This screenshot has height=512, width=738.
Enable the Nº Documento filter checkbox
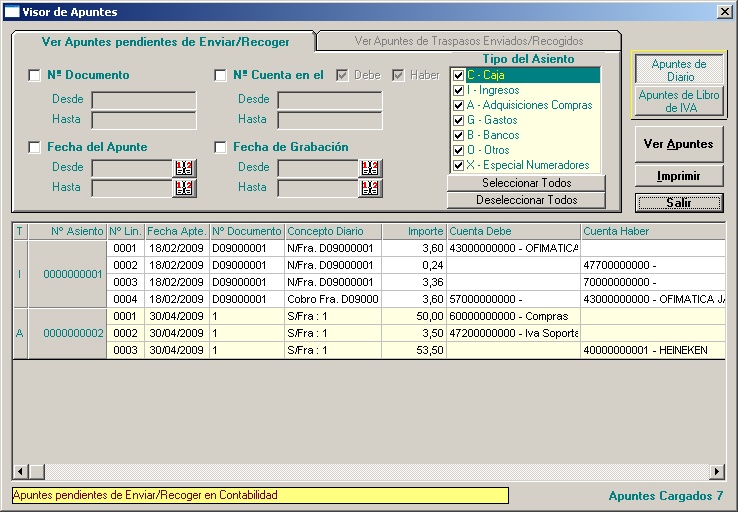(34, 75)
